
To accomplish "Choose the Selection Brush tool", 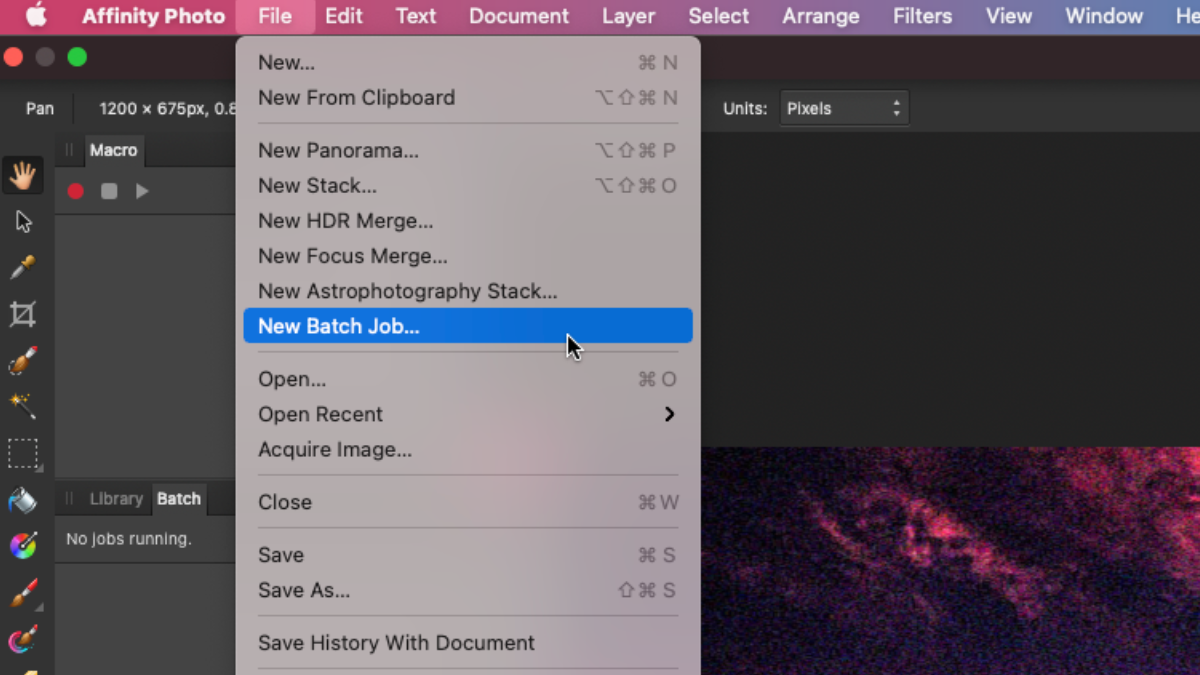I will (x=23, y=360).
